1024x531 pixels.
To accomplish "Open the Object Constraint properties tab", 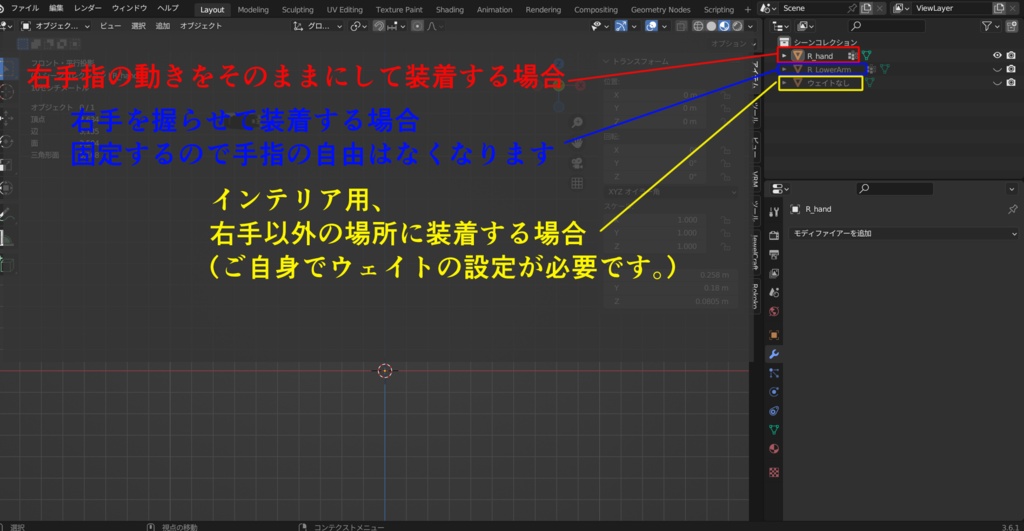I will coord(774,411).
